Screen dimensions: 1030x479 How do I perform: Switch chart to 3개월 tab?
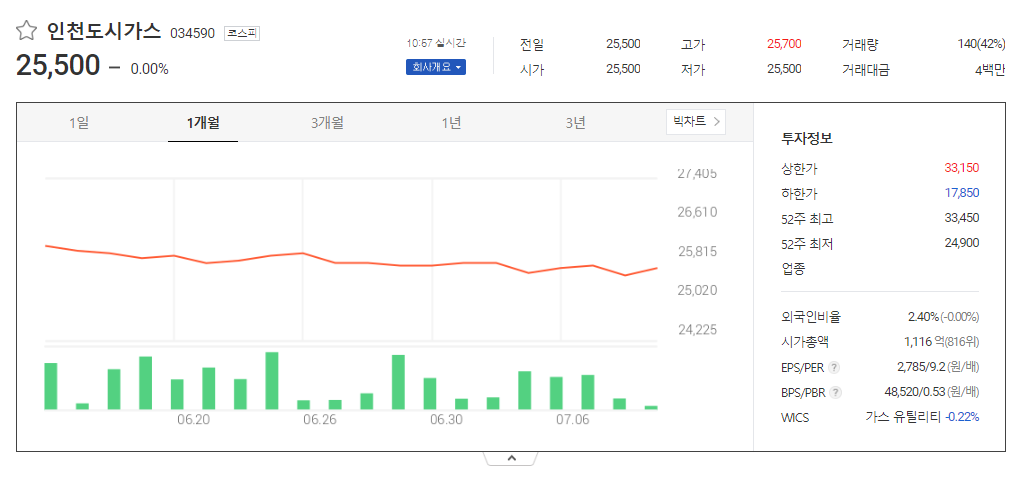click(x=327, y=123)
